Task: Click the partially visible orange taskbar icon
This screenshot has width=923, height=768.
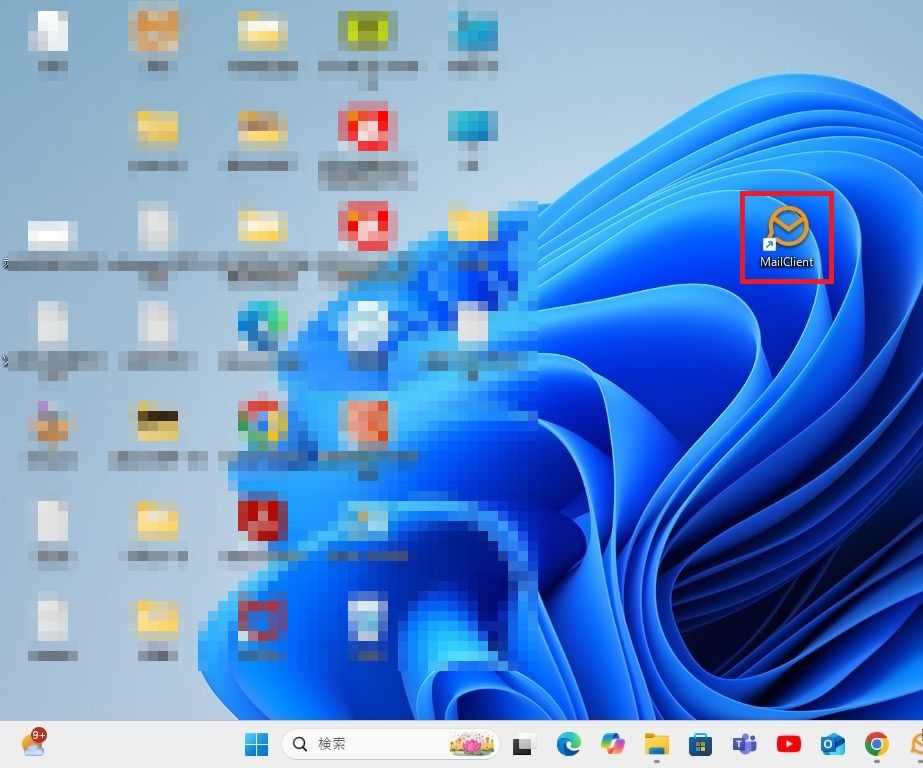Action: 916,744
